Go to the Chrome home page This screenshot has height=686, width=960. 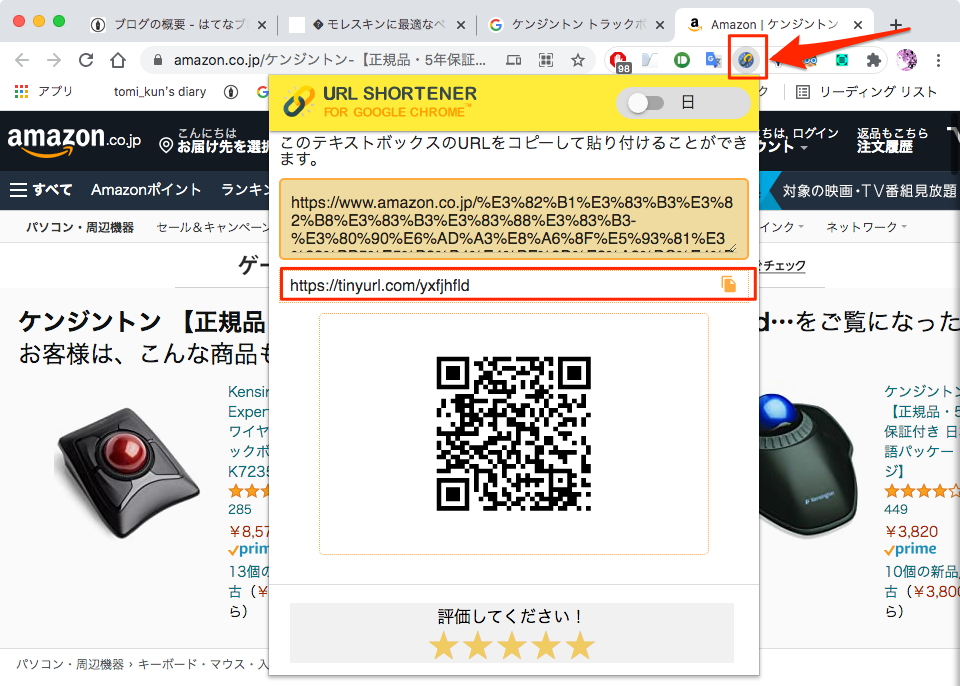pos(118,59)
